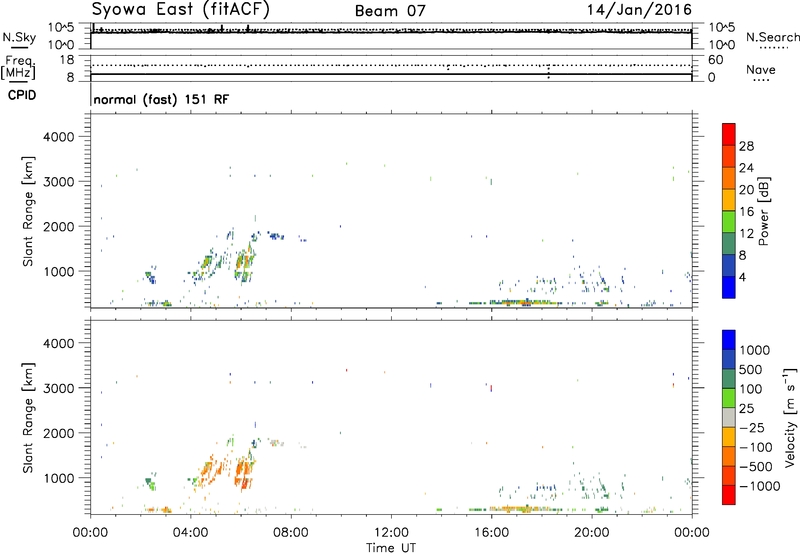Screen dimensions: 800x554
Task: Click the "4000" range tick of the power panel
Action: (59, 137)
